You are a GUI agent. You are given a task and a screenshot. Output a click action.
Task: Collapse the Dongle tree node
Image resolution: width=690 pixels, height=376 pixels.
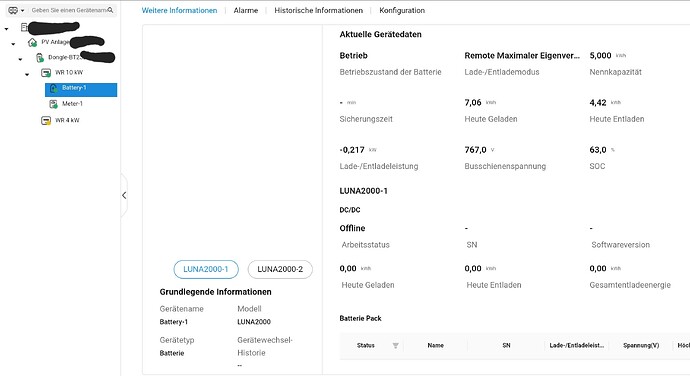pyautogui.click(x=20, y=59)
